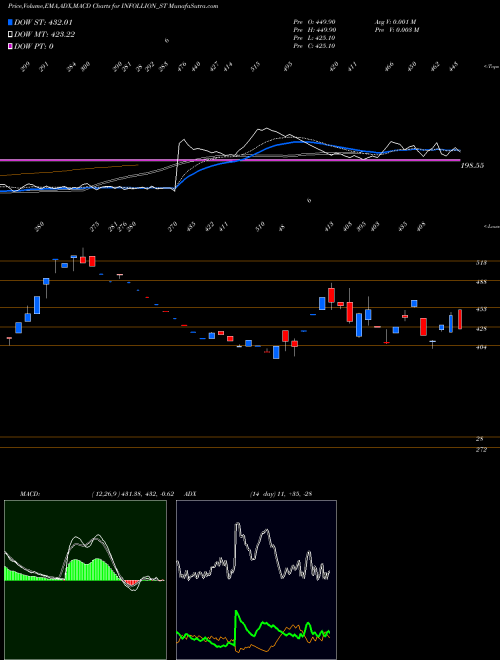Viewport: 500px width, 660px height.
Task: Click the 404 price level label
Action: point(481,347)
